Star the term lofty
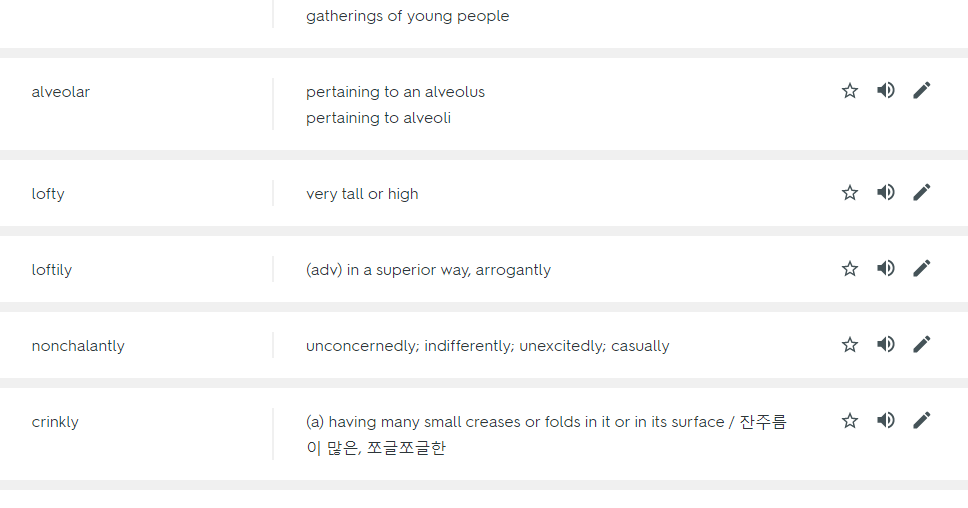968x508 pixels. [x=850, y=193]
